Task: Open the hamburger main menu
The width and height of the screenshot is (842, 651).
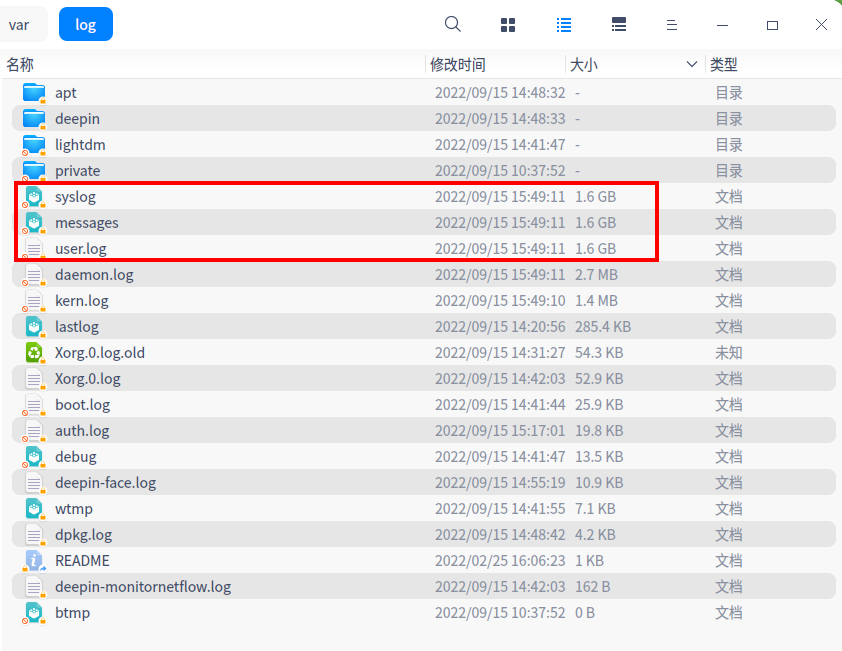Action: point(672,25)
